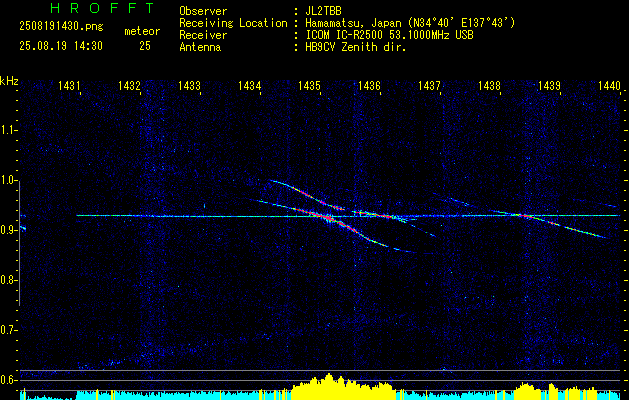Screen dimensions: 629x400
Task: Click time axis label 1438
Action: tap(489, 85)
